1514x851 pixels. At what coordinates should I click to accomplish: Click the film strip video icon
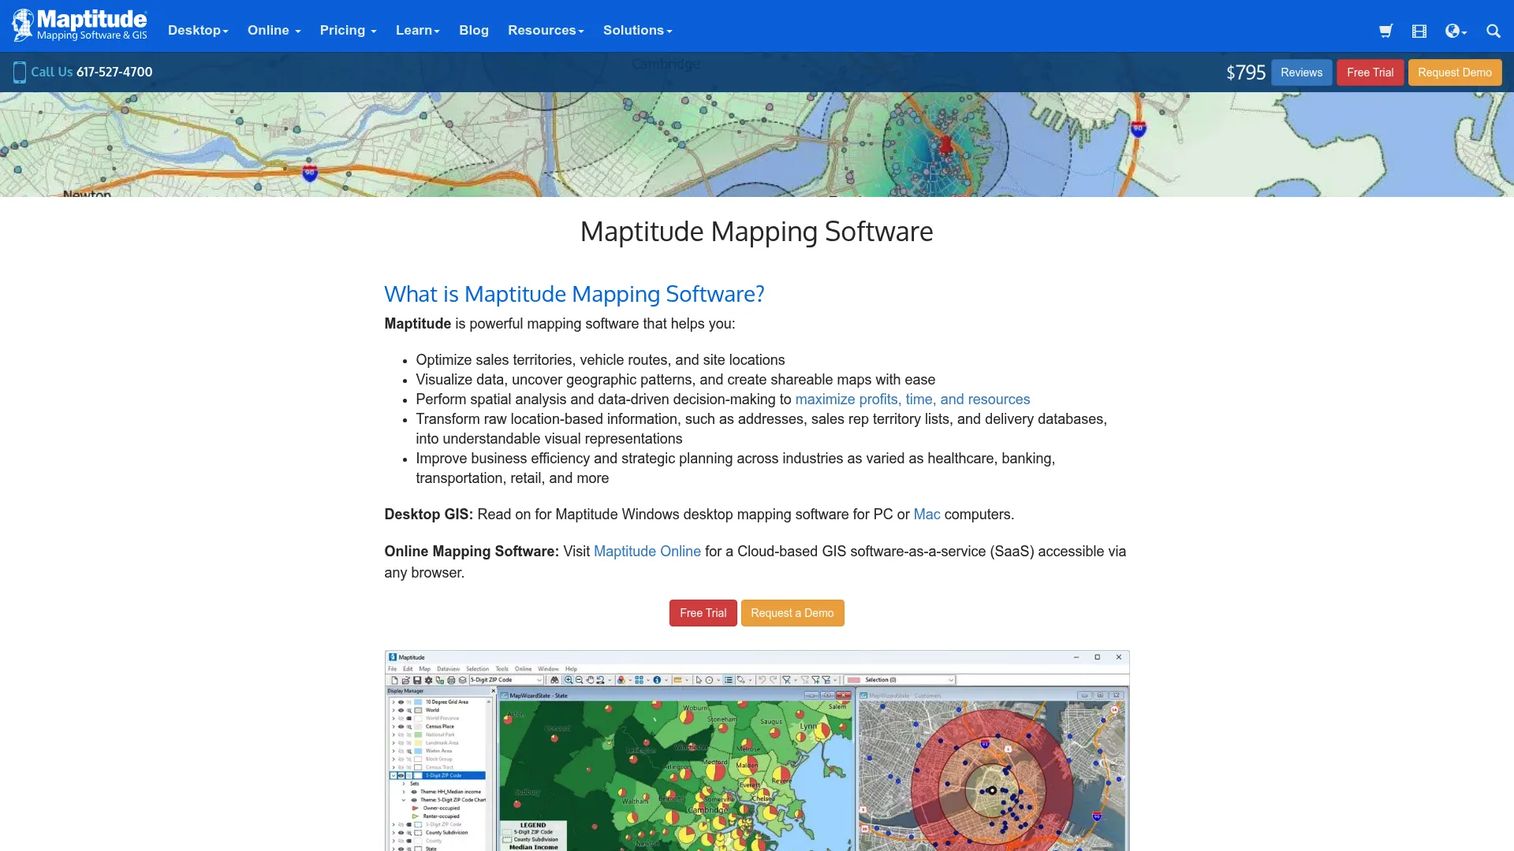click(1419, 31)
